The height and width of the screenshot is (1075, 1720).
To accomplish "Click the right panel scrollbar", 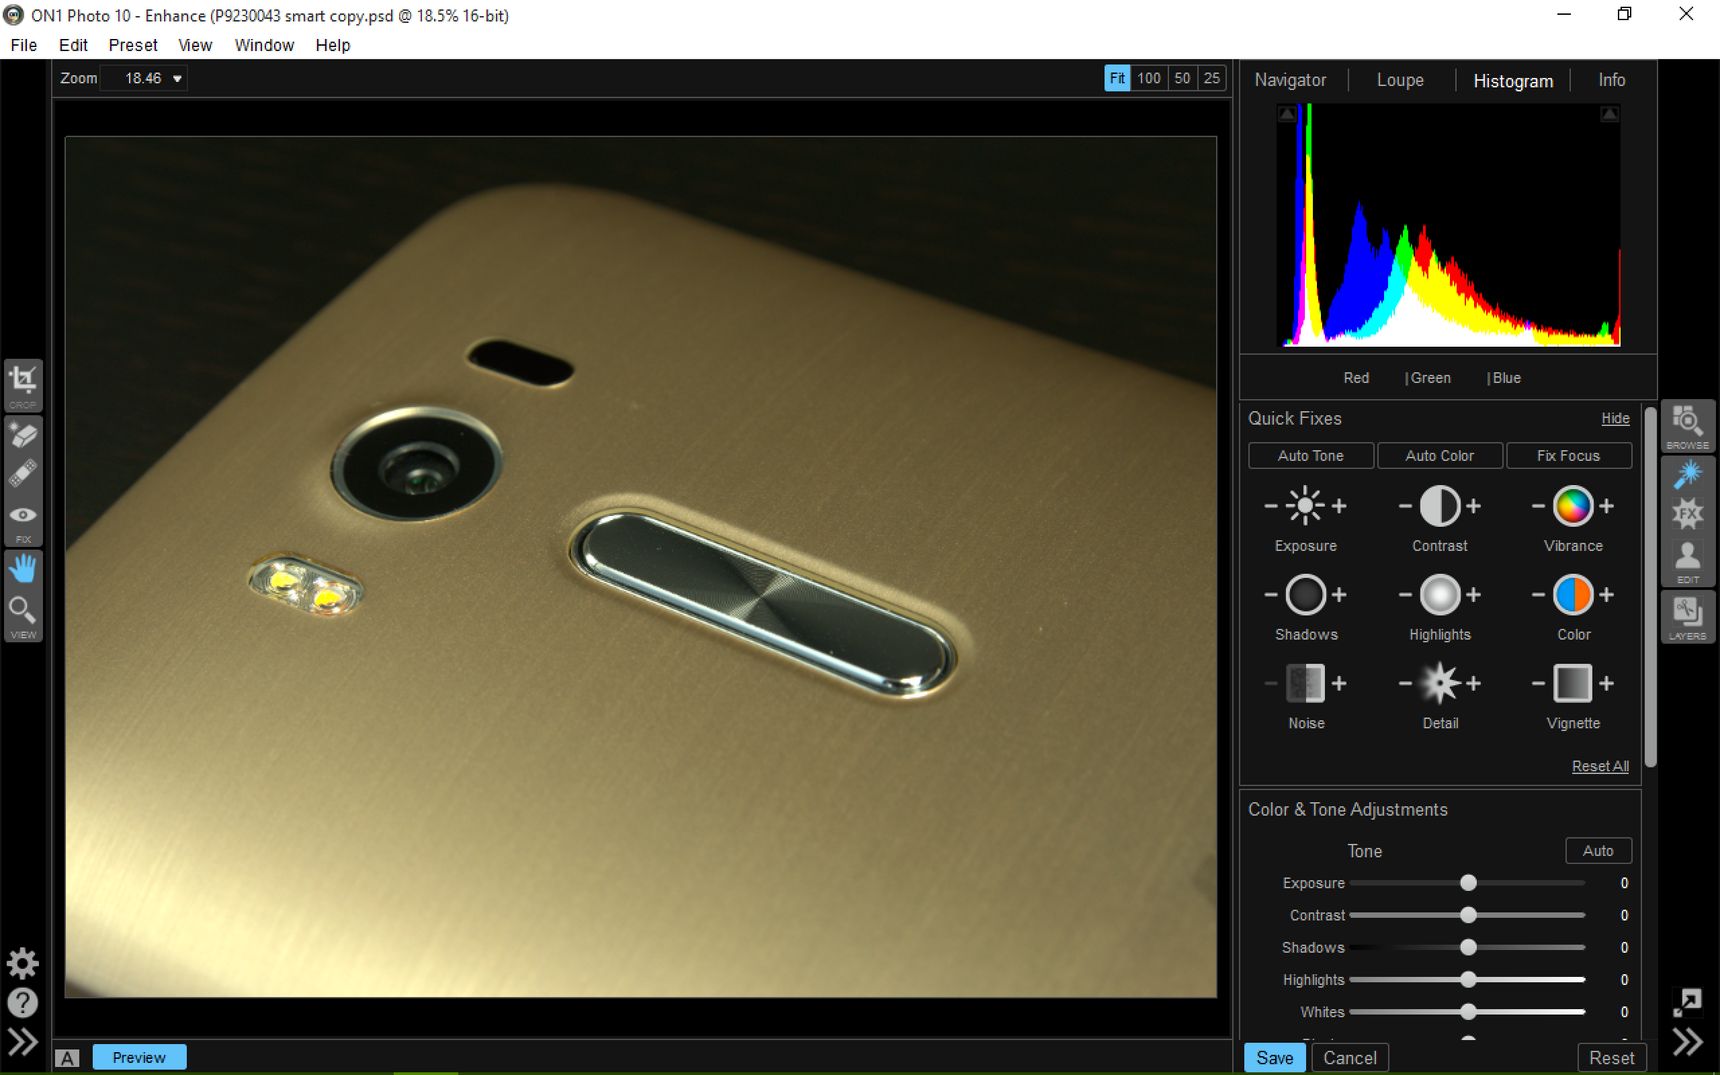I will [x=1650, y=586].
